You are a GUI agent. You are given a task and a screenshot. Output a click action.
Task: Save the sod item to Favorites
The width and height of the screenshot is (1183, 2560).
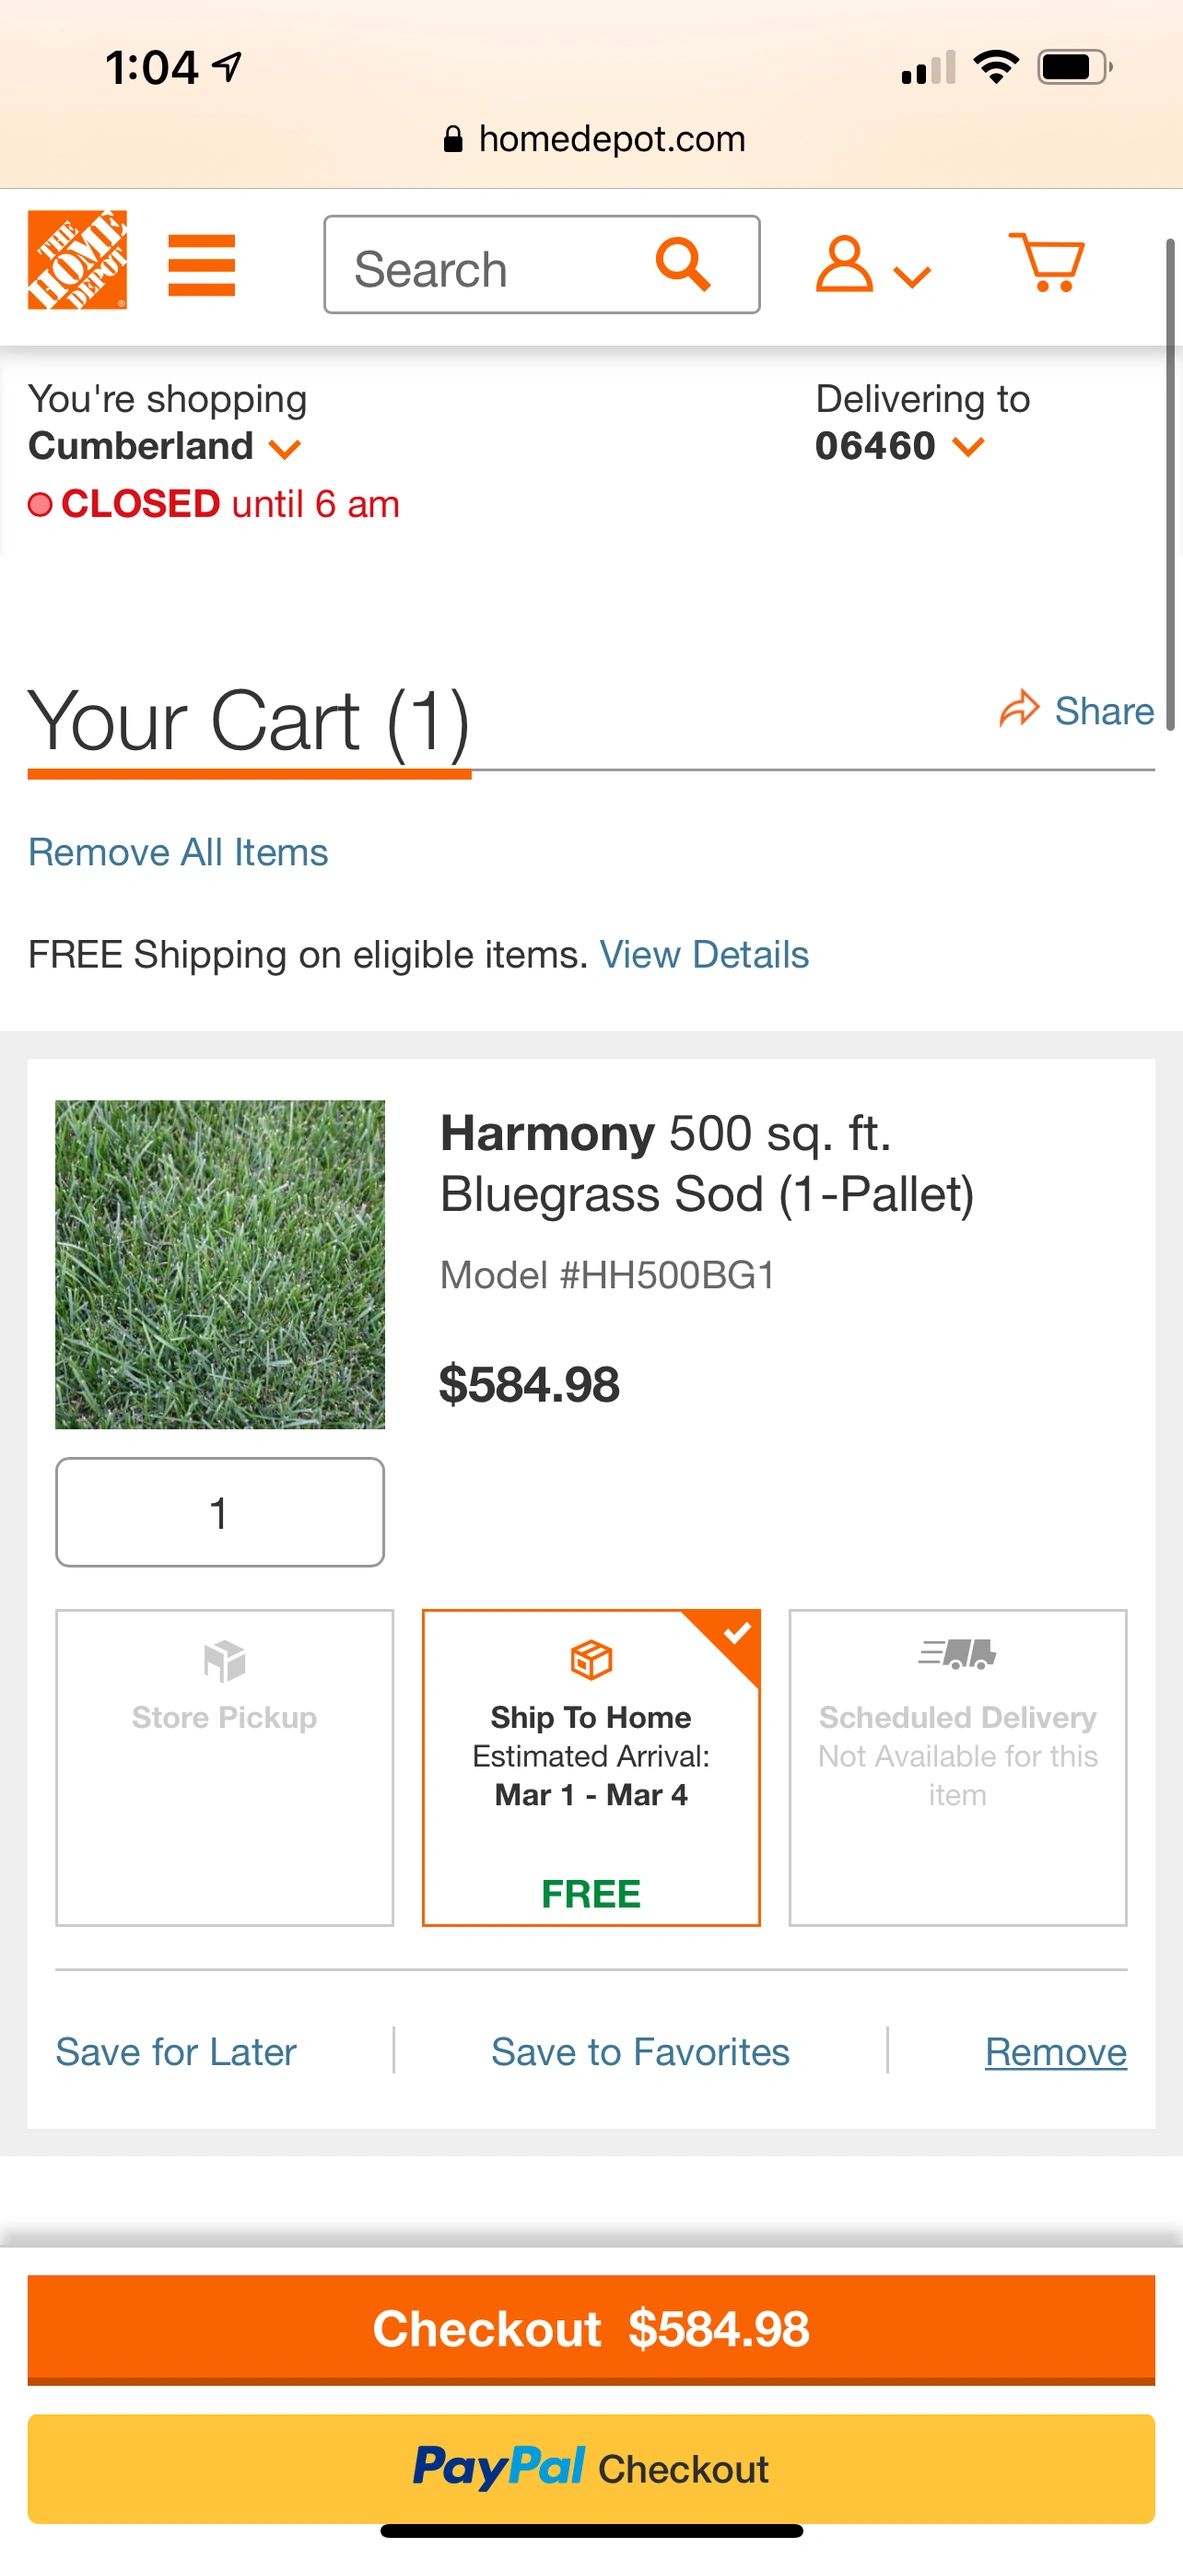pos(640,2051)
